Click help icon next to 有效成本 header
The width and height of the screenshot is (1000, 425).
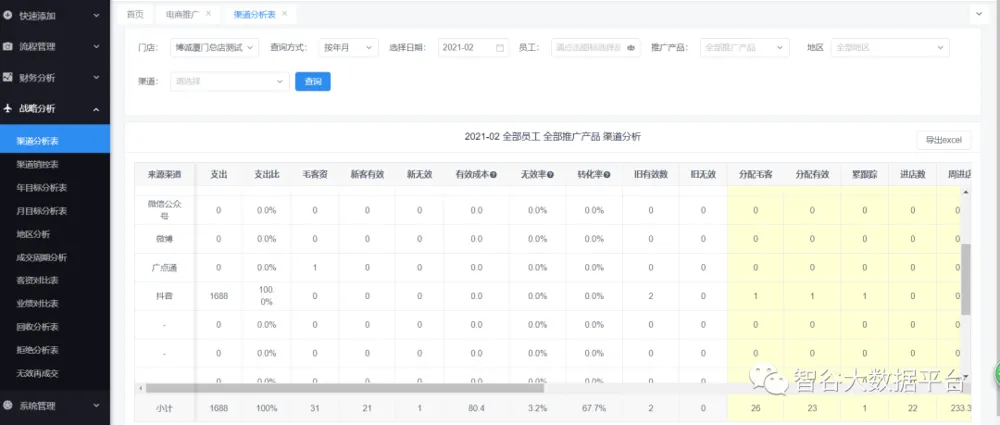click(x=492, y=174)
